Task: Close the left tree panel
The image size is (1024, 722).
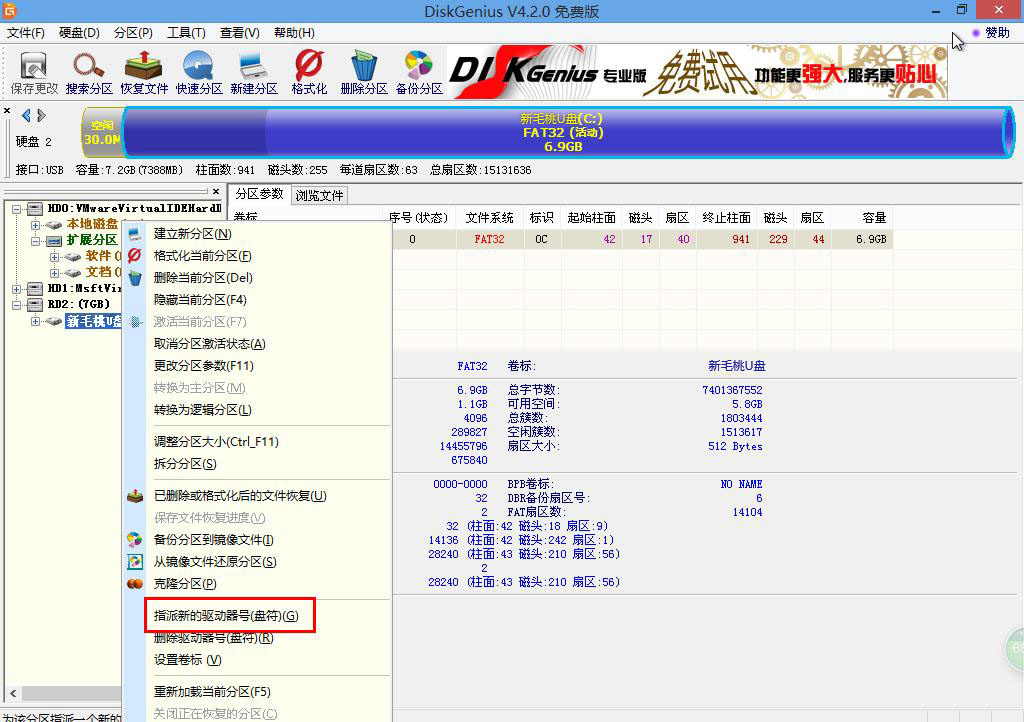Action: tap(216, 191)
